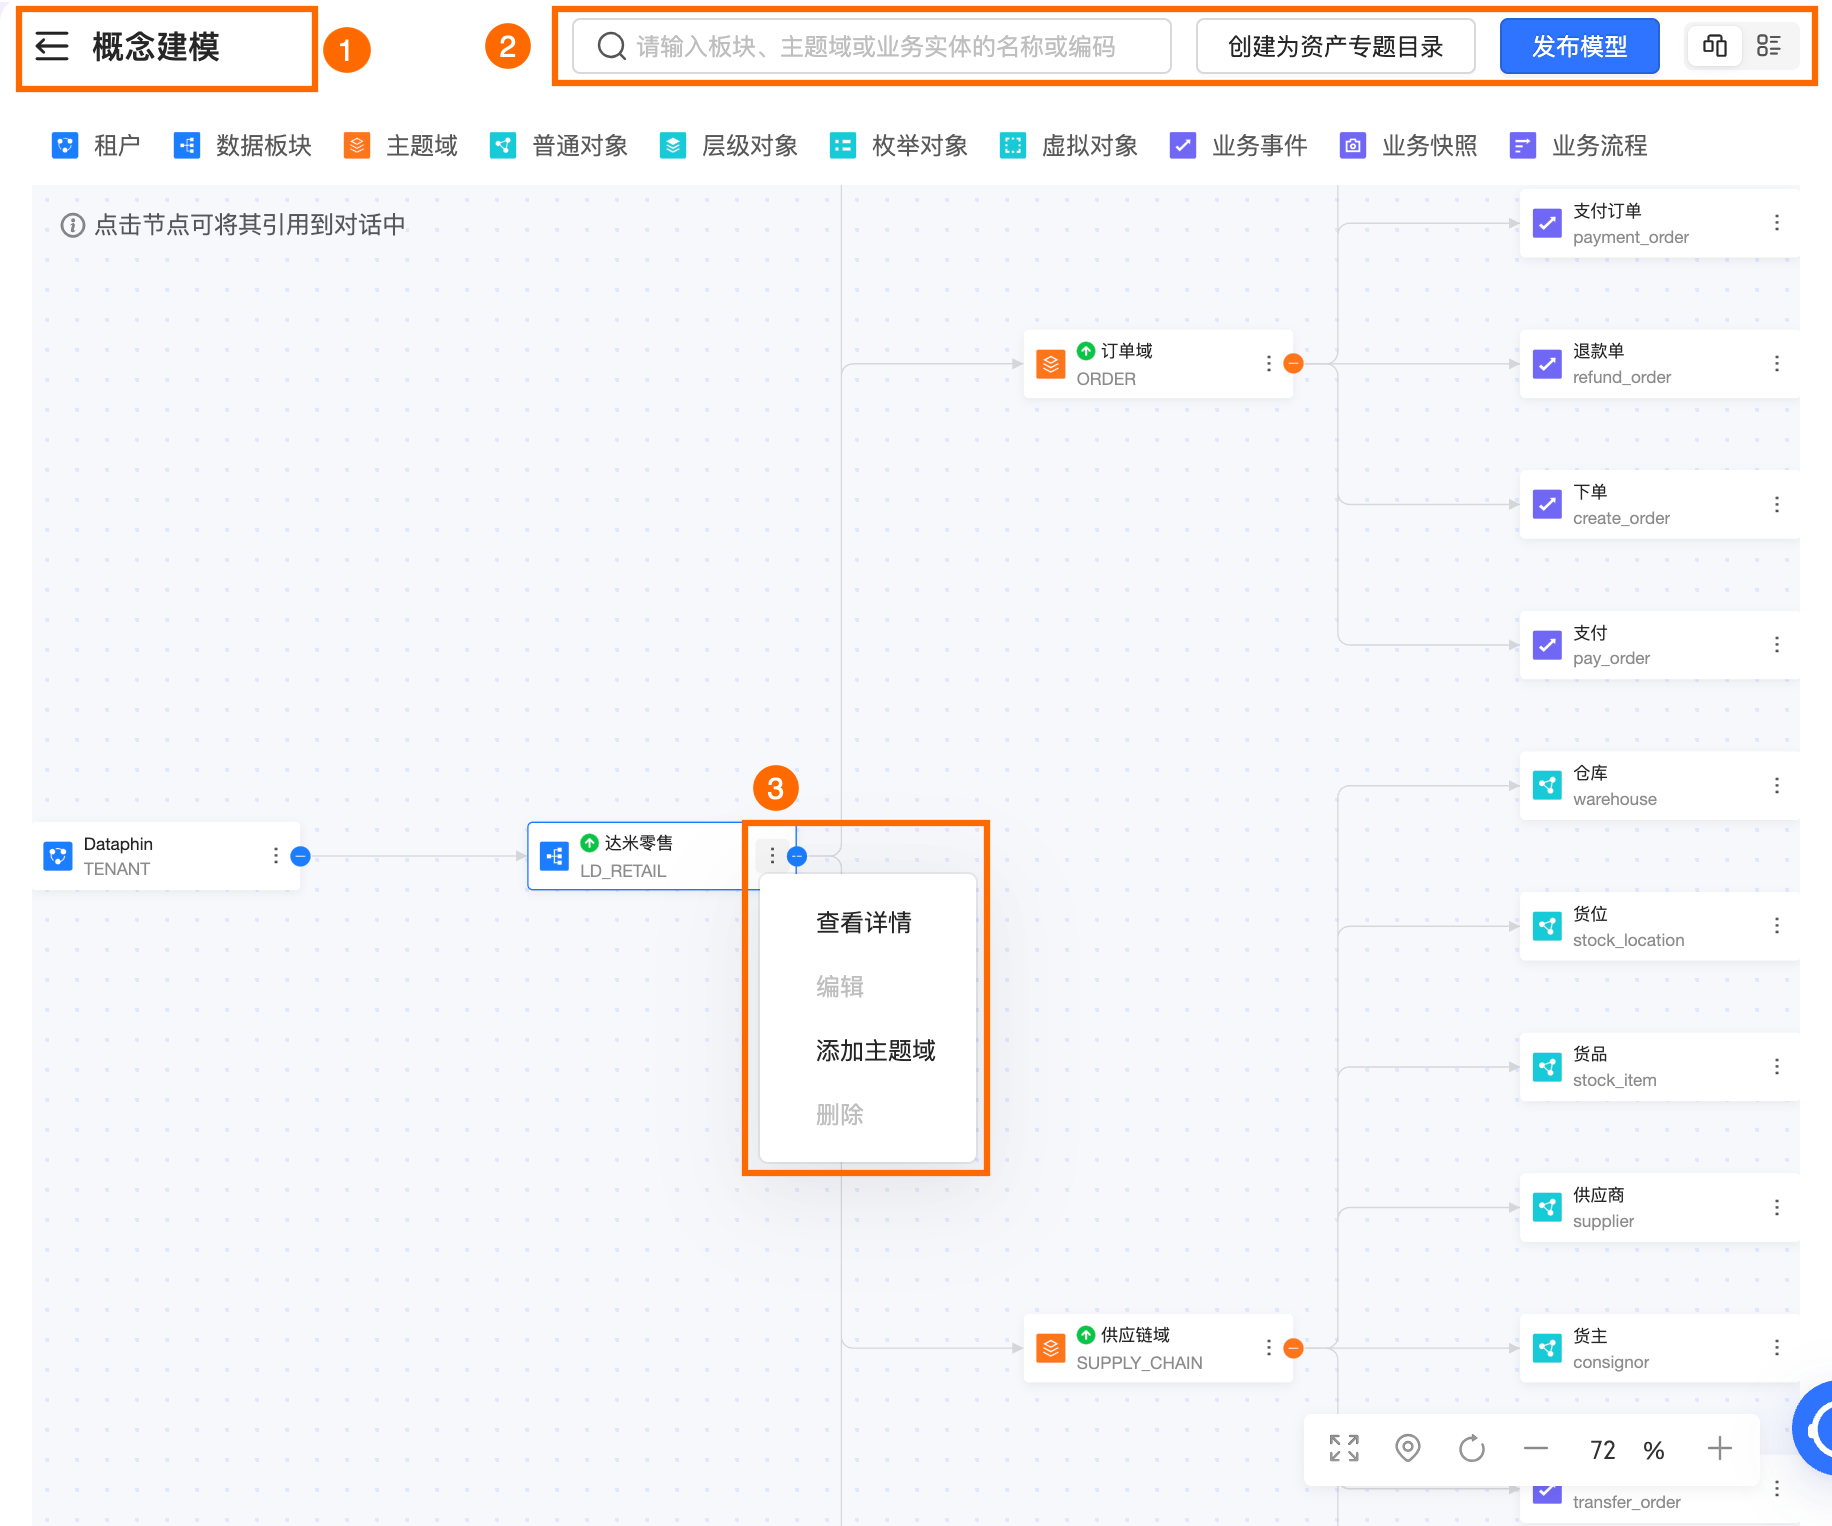This screenshot has height=1526, width=1832.
Task: Open more options on 货品 node
Action: tap(1777, 1067)
